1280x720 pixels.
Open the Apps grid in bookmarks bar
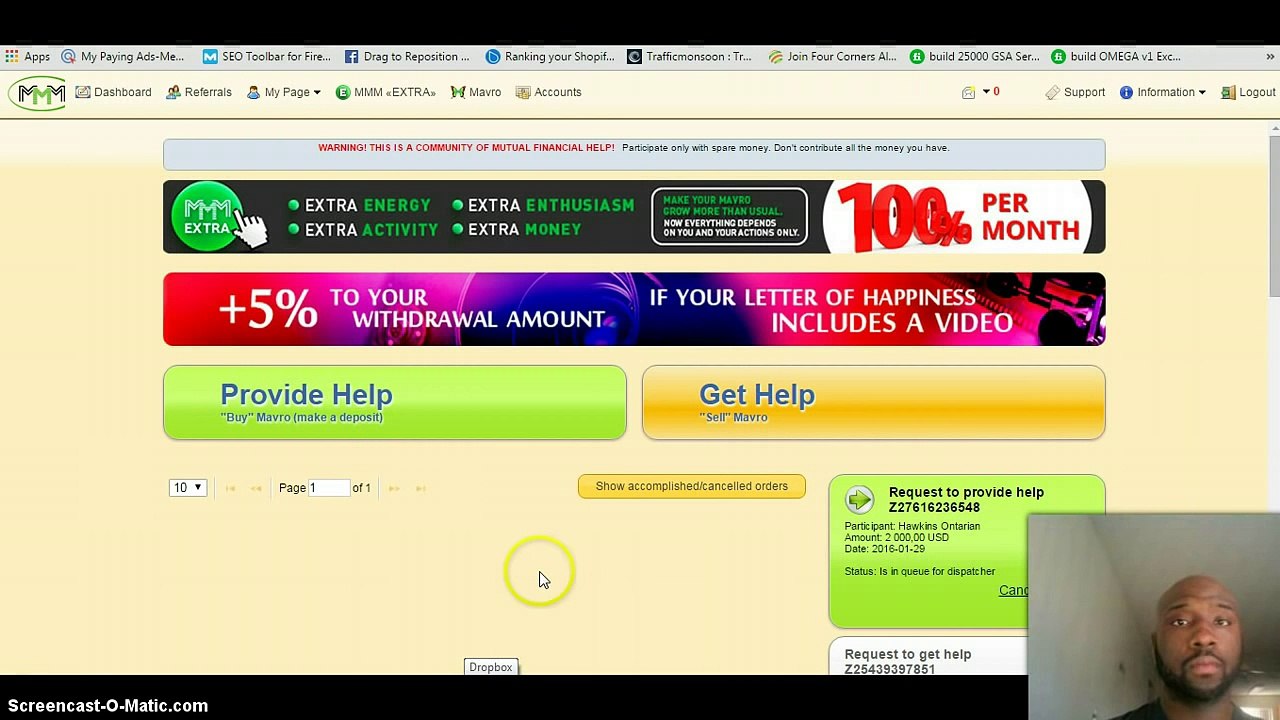coord(27,57)
